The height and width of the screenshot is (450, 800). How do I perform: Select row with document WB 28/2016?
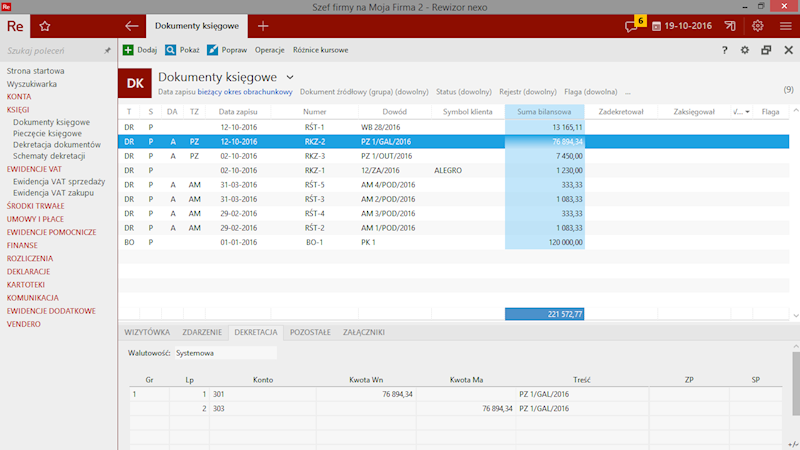tap(454, 127)
